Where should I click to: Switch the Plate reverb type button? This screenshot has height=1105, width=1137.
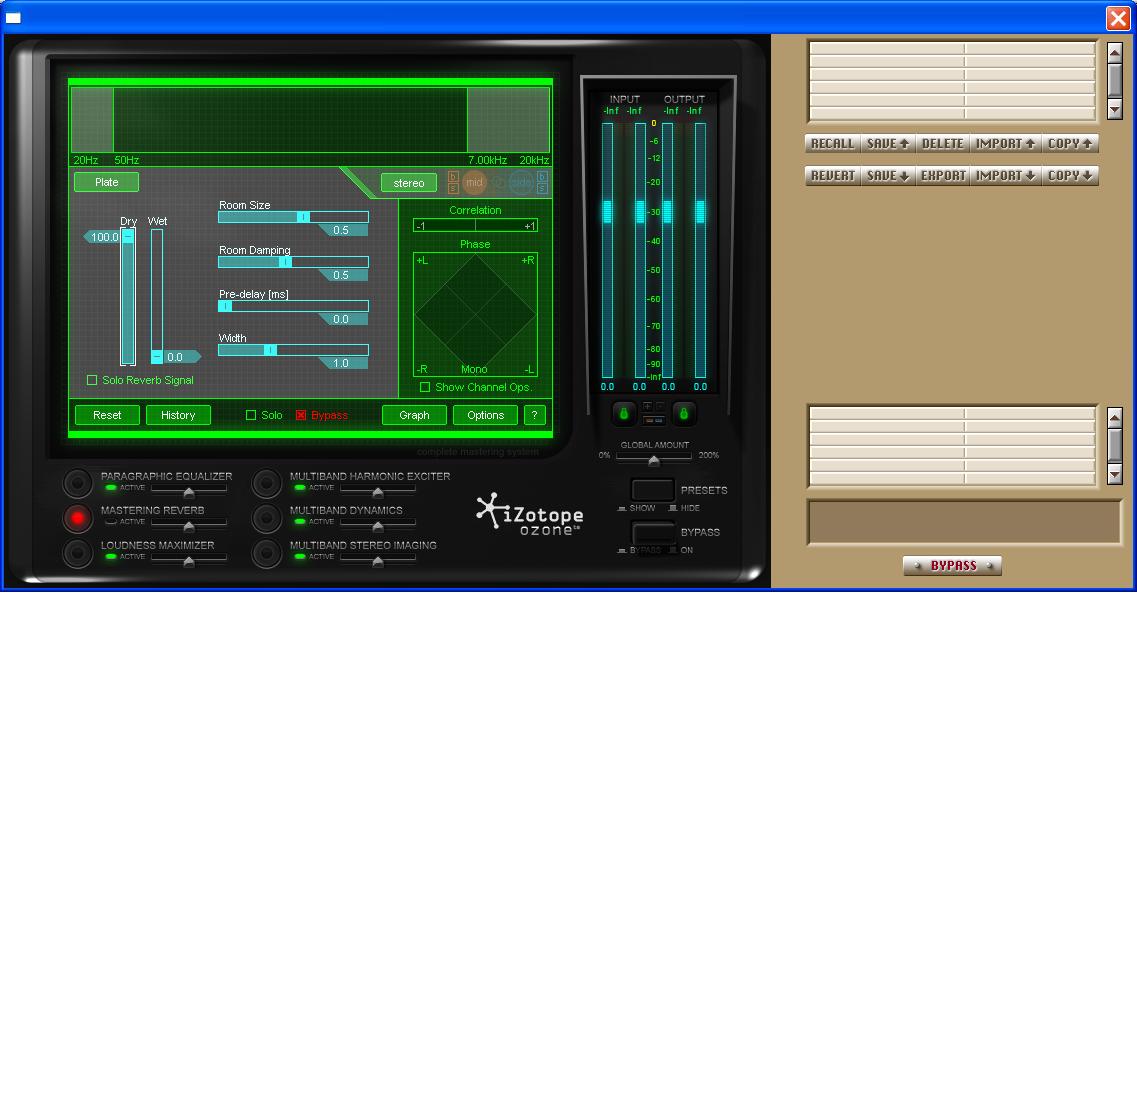(107, 182)
